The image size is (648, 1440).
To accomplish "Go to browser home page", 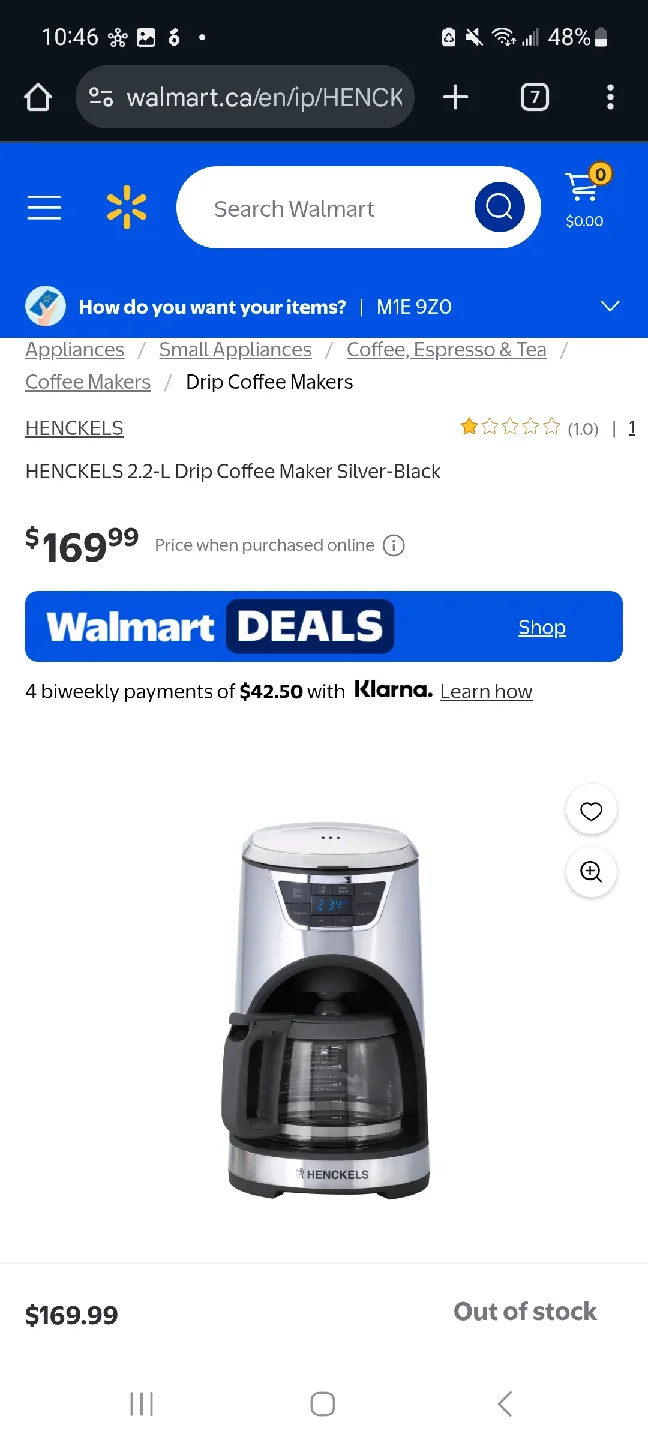I will pyautogui.click(x=38, y=97).
